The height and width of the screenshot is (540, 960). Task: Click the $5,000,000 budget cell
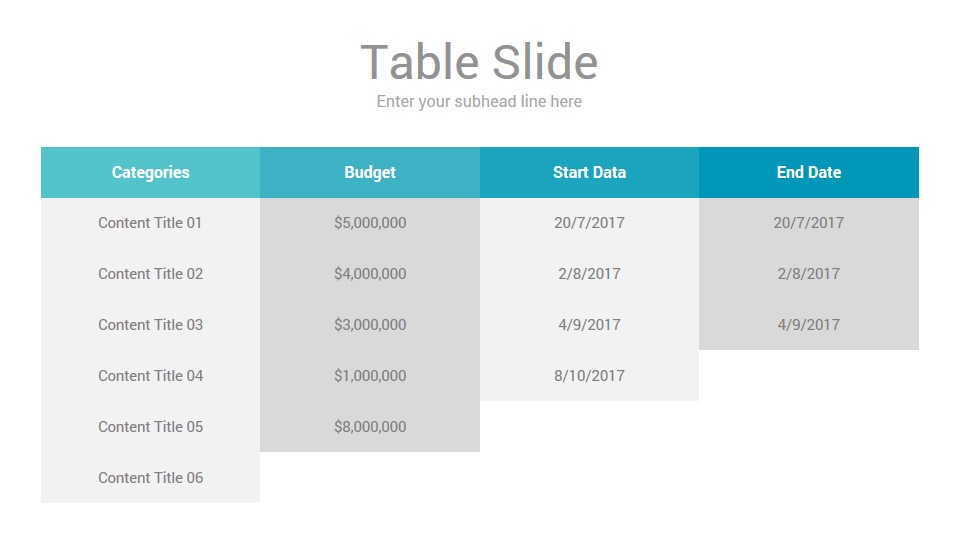pyautogui.click(x=370, y=223)
